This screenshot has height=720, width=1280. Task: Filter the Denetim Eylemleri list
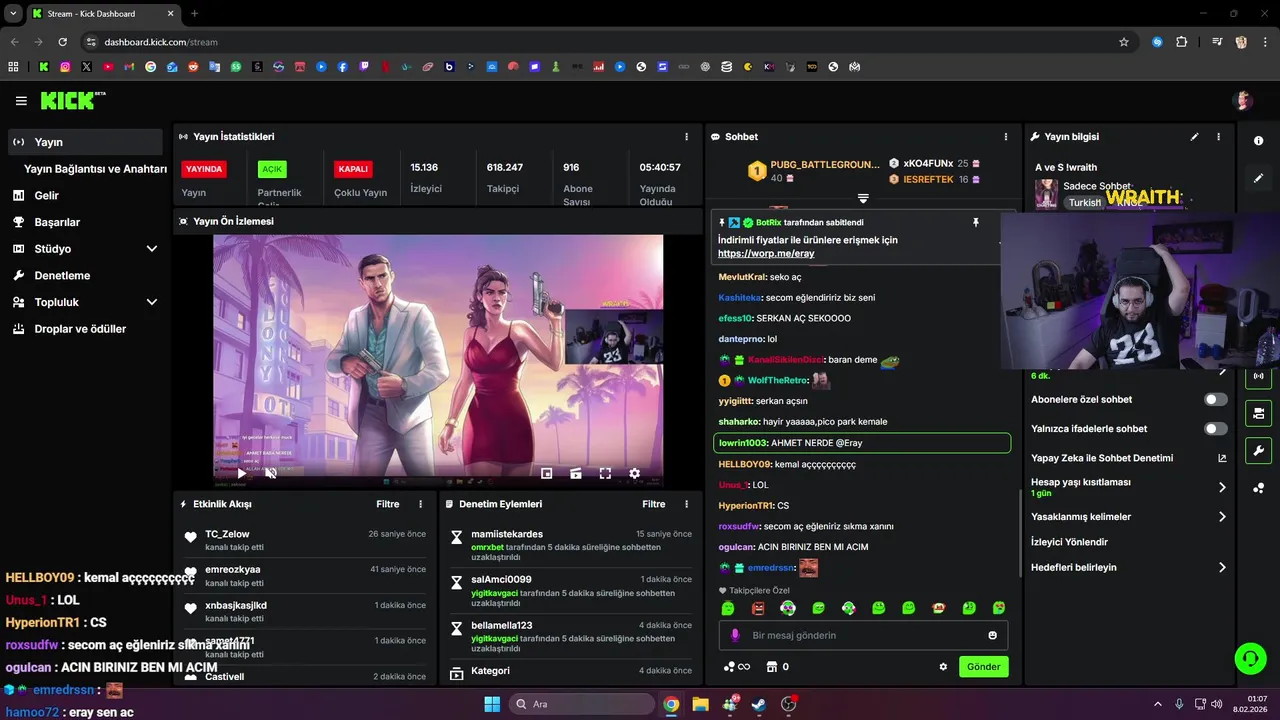[654, 504]
